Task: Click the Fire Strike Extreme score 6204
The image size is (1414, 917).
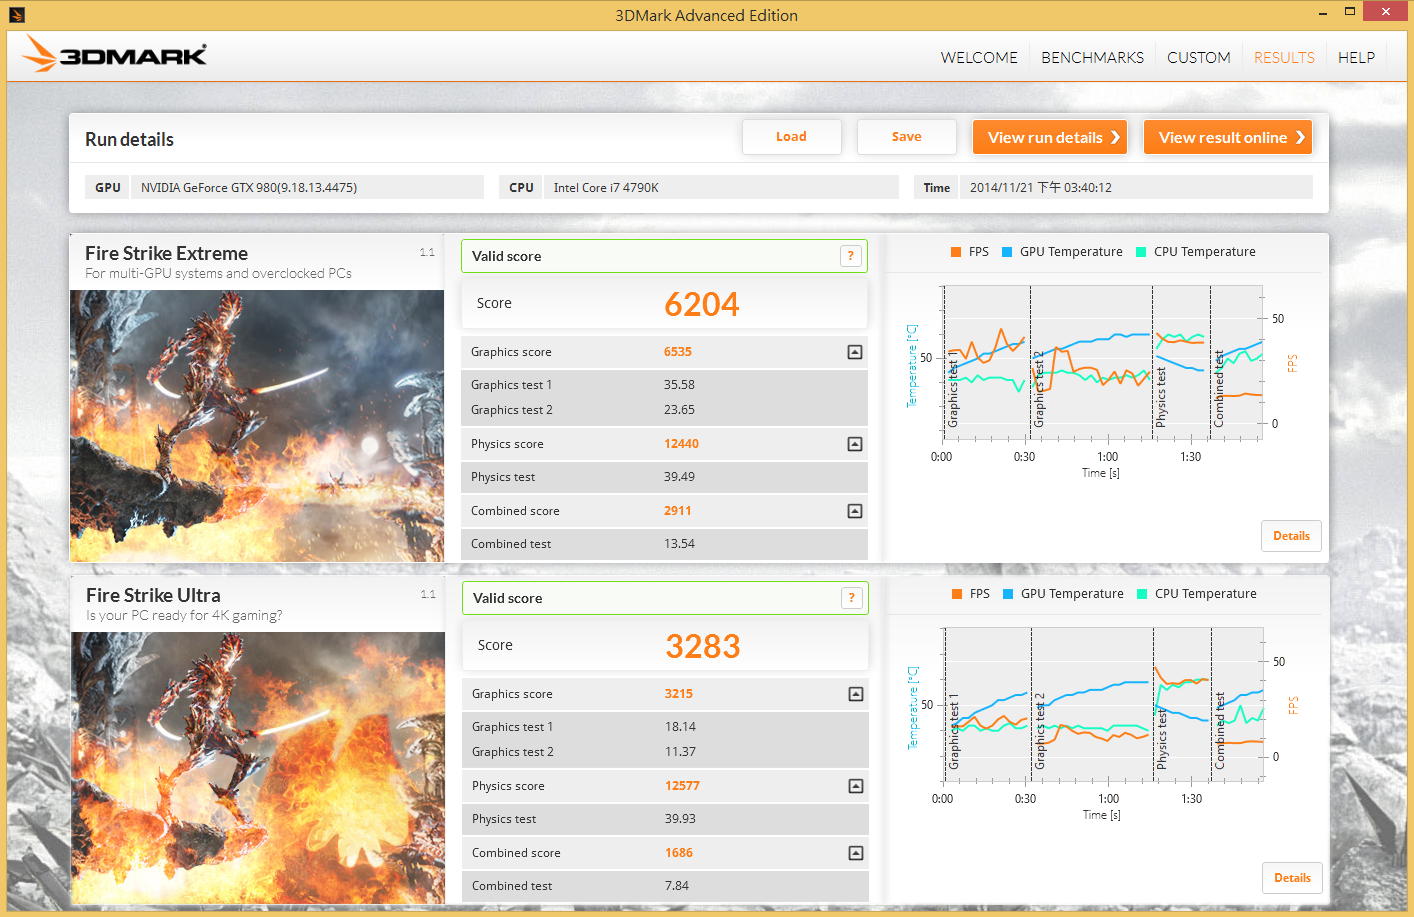Action: point(702,304)
